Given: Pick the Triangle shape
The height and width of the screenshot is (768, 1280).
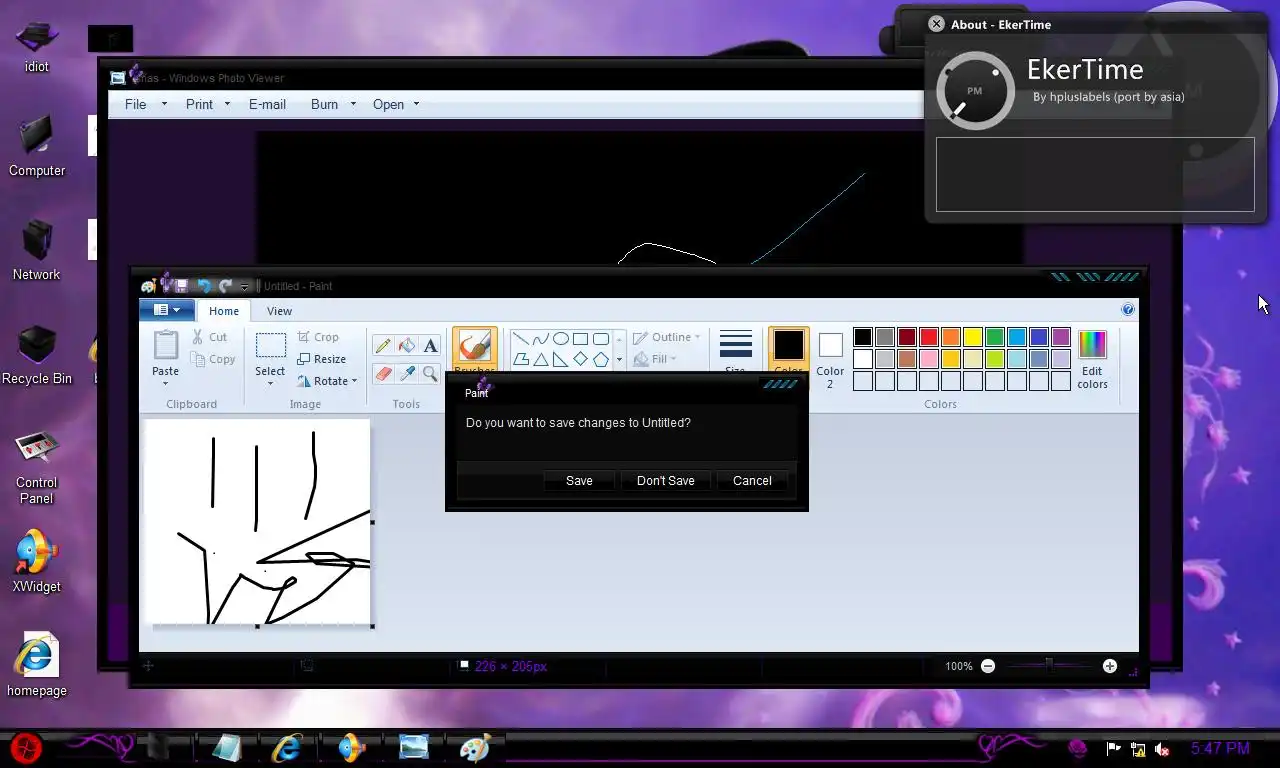Looking at the screenshot, I should pyautogui.click(x=541, y=359).
